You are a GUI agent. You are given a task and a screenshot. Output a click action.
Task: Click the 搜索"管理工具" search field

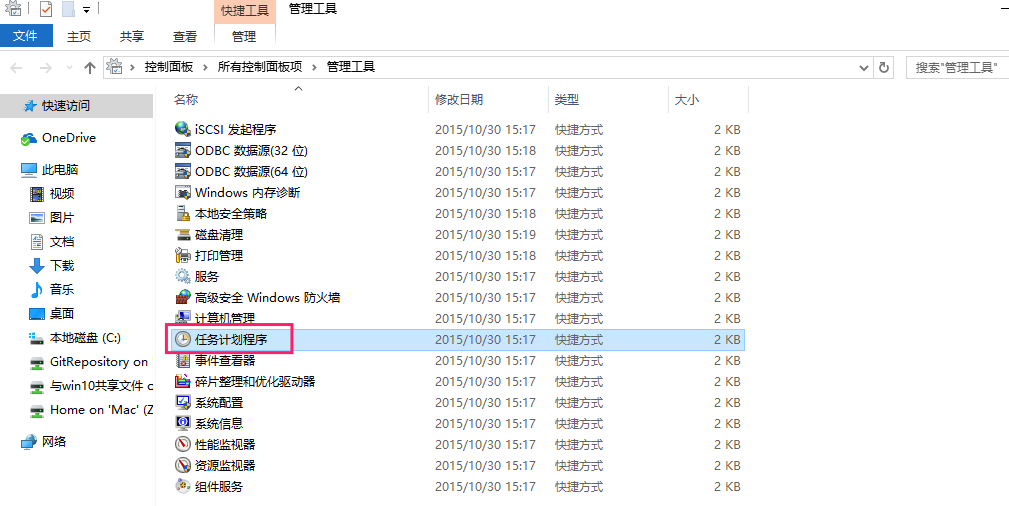[x=958, y=67]
